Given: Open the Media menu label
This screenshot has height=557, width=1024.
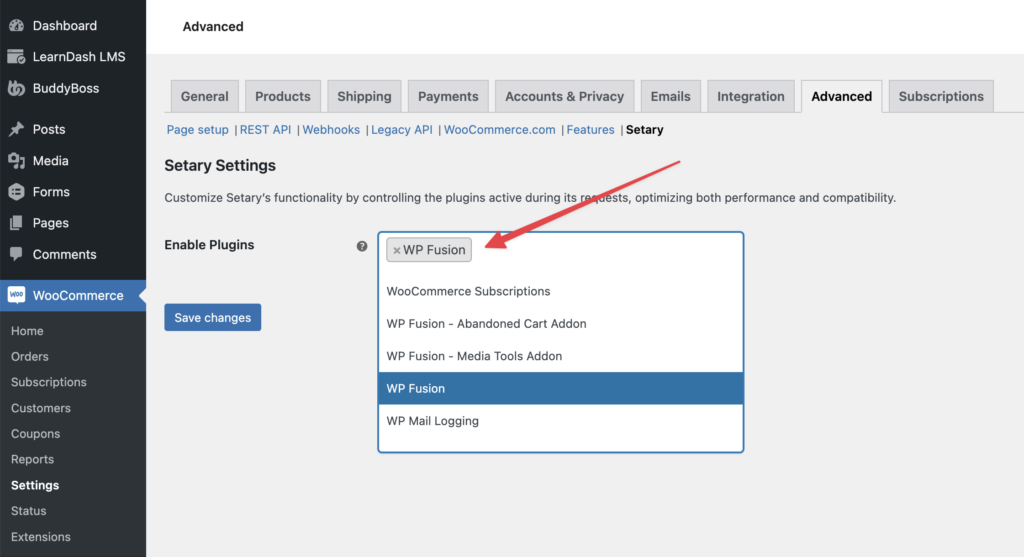Looking at the screenshot, I should coord(50,161).
